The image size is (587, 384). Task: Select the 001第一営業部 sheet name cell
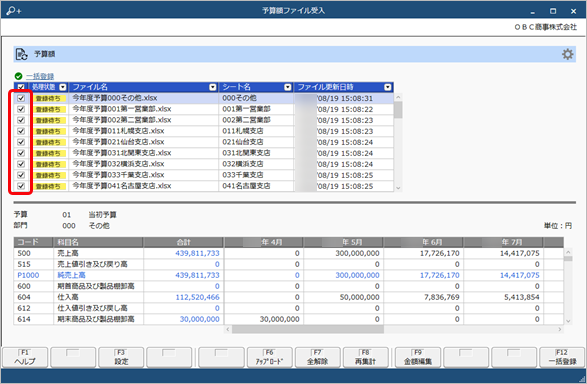click(256, 109)
